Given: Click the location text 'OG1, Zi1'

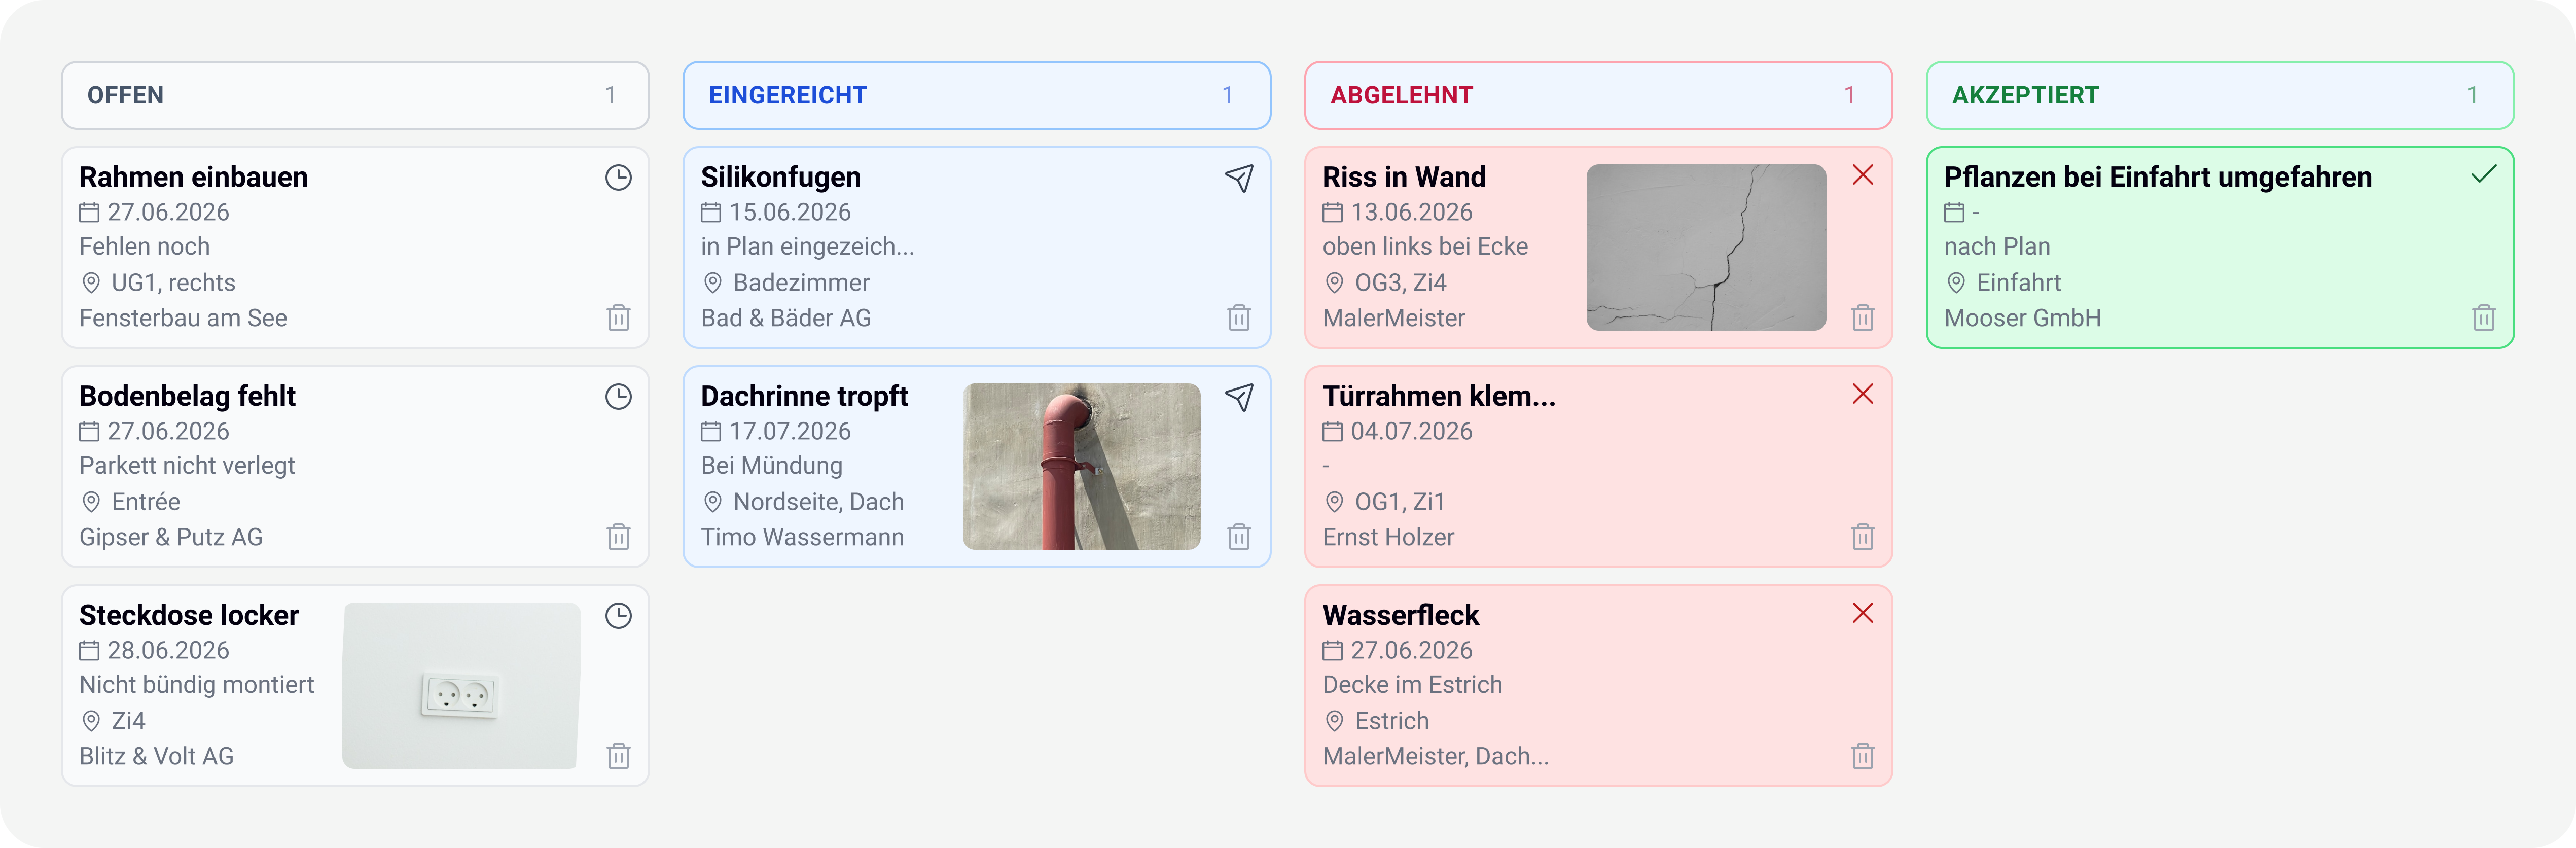Looking at the screenshot, I should (1400, 502).
